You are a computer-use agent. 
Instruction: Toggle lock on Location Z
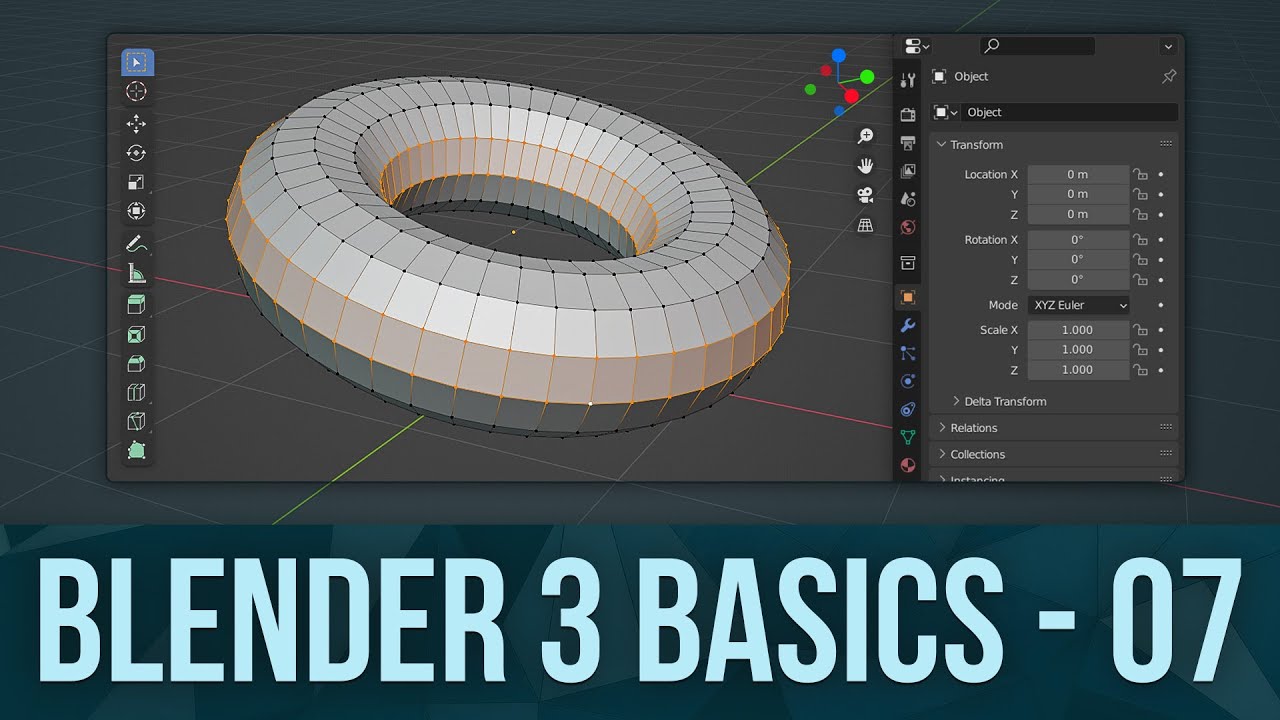pos(1139,214)
